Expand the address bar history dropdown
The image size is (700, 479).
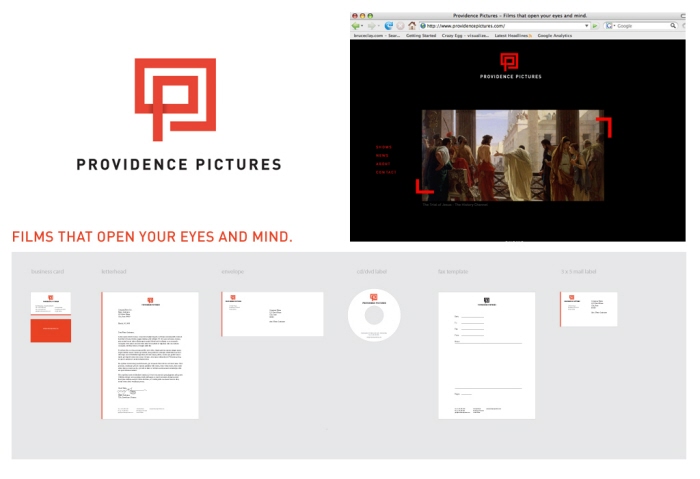pyautogui.click(x=587, y=26)
